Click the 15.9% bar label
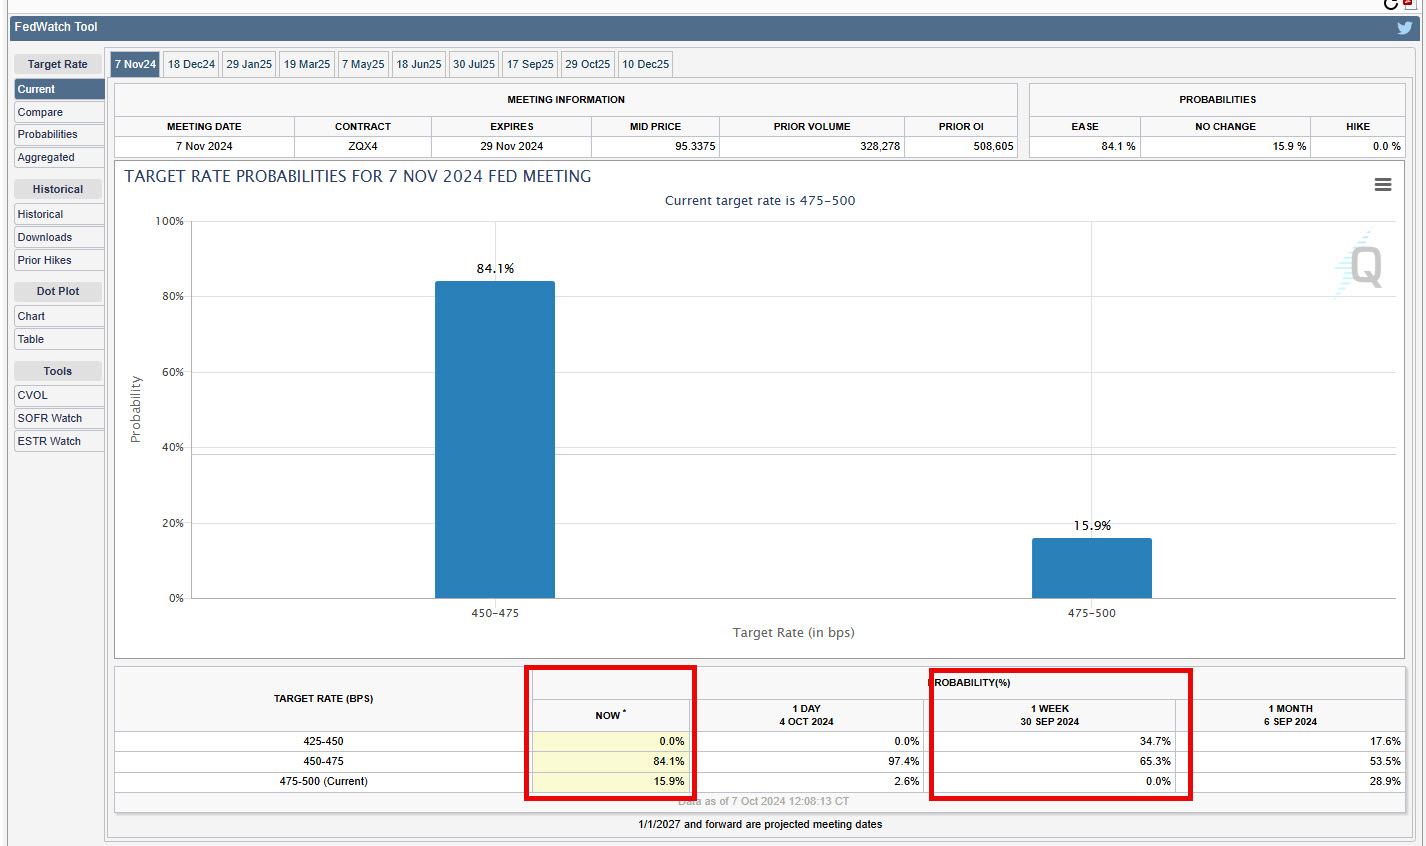Image resolution: width=1426 pixels, height=846 pixels. [1092, 525]
